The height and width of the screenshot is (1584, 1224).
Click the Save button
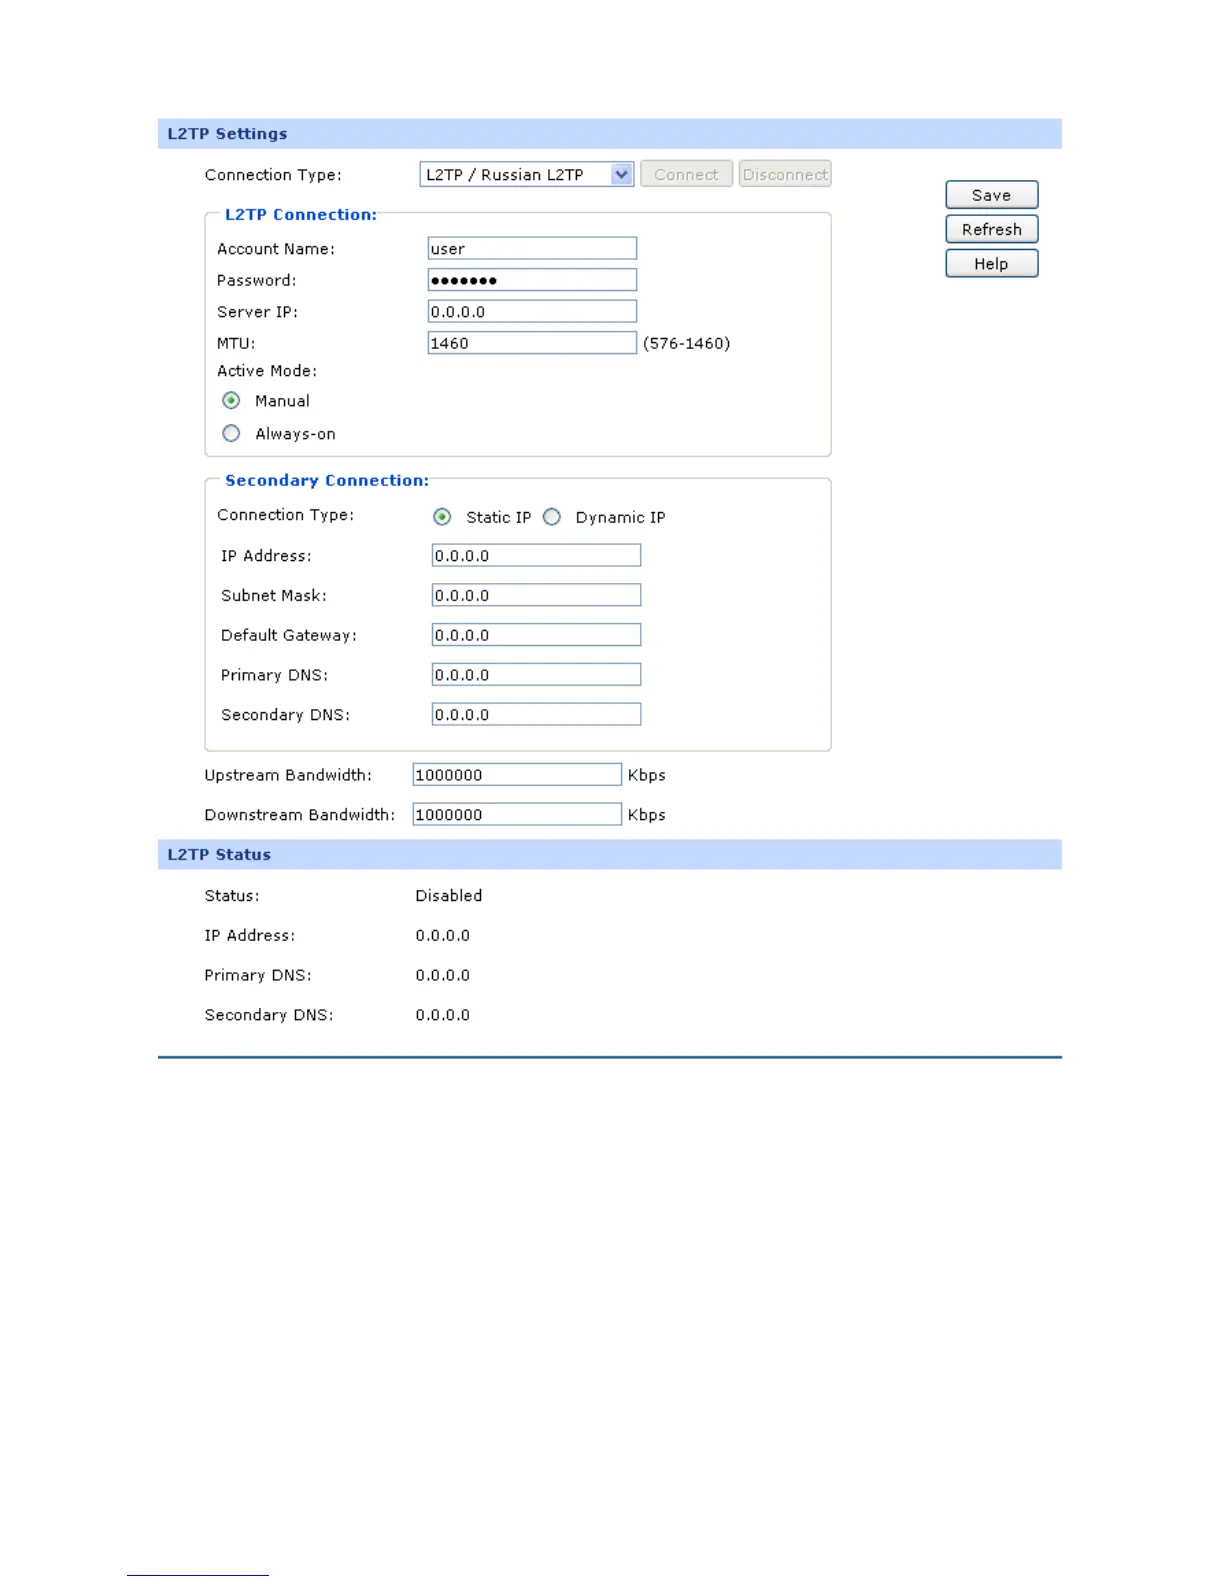click(991, 195)
